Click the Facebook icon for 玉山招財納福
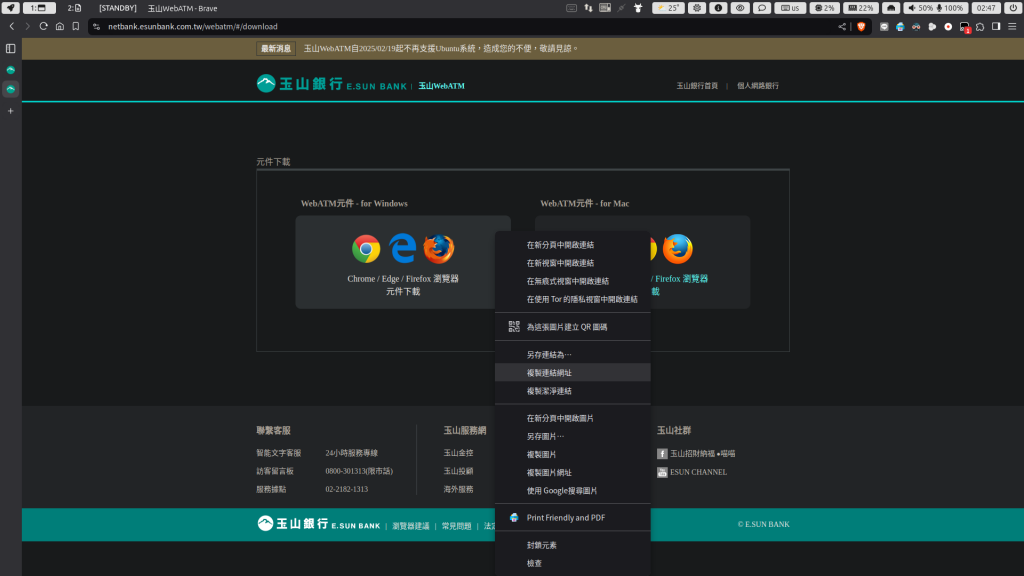This screenshot has height=576, width=1024. (x=662, y=453)
